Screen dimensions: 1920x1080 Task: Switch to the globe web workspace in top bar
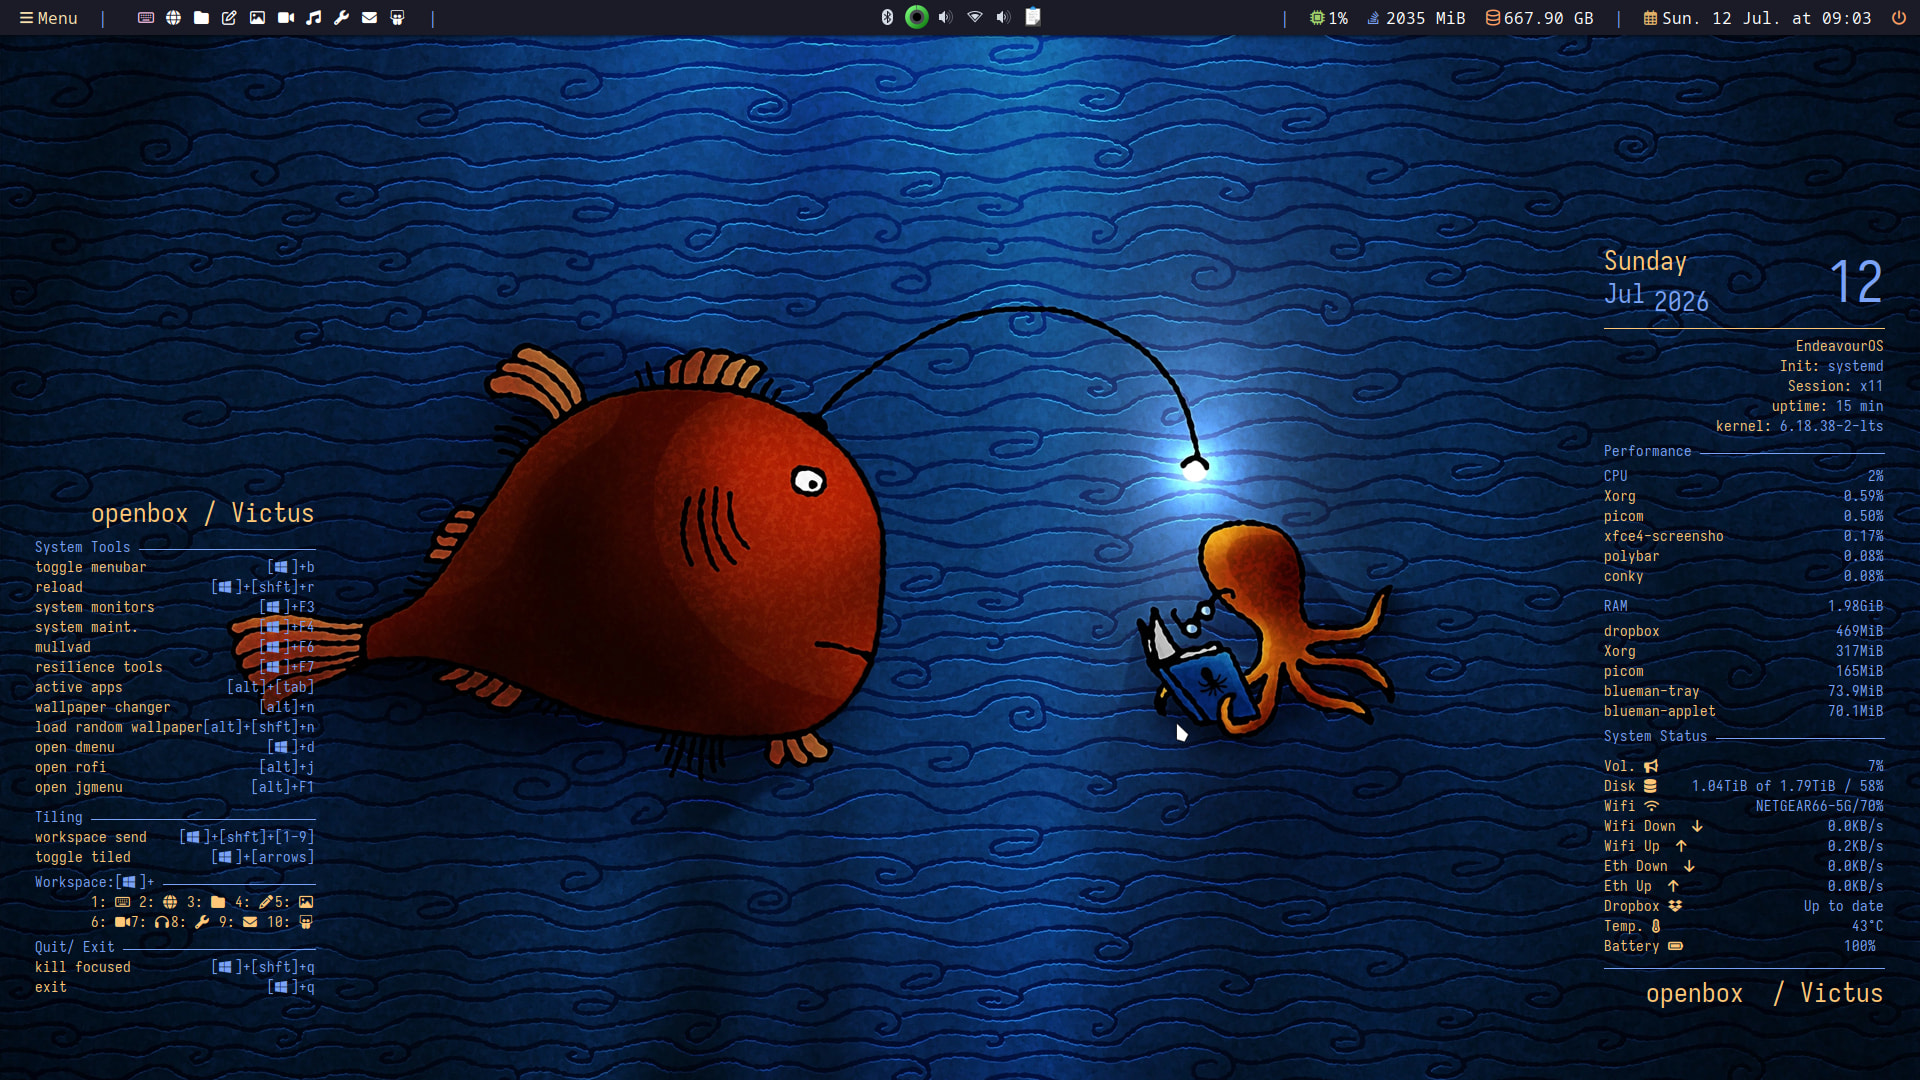tap(174, 18)
